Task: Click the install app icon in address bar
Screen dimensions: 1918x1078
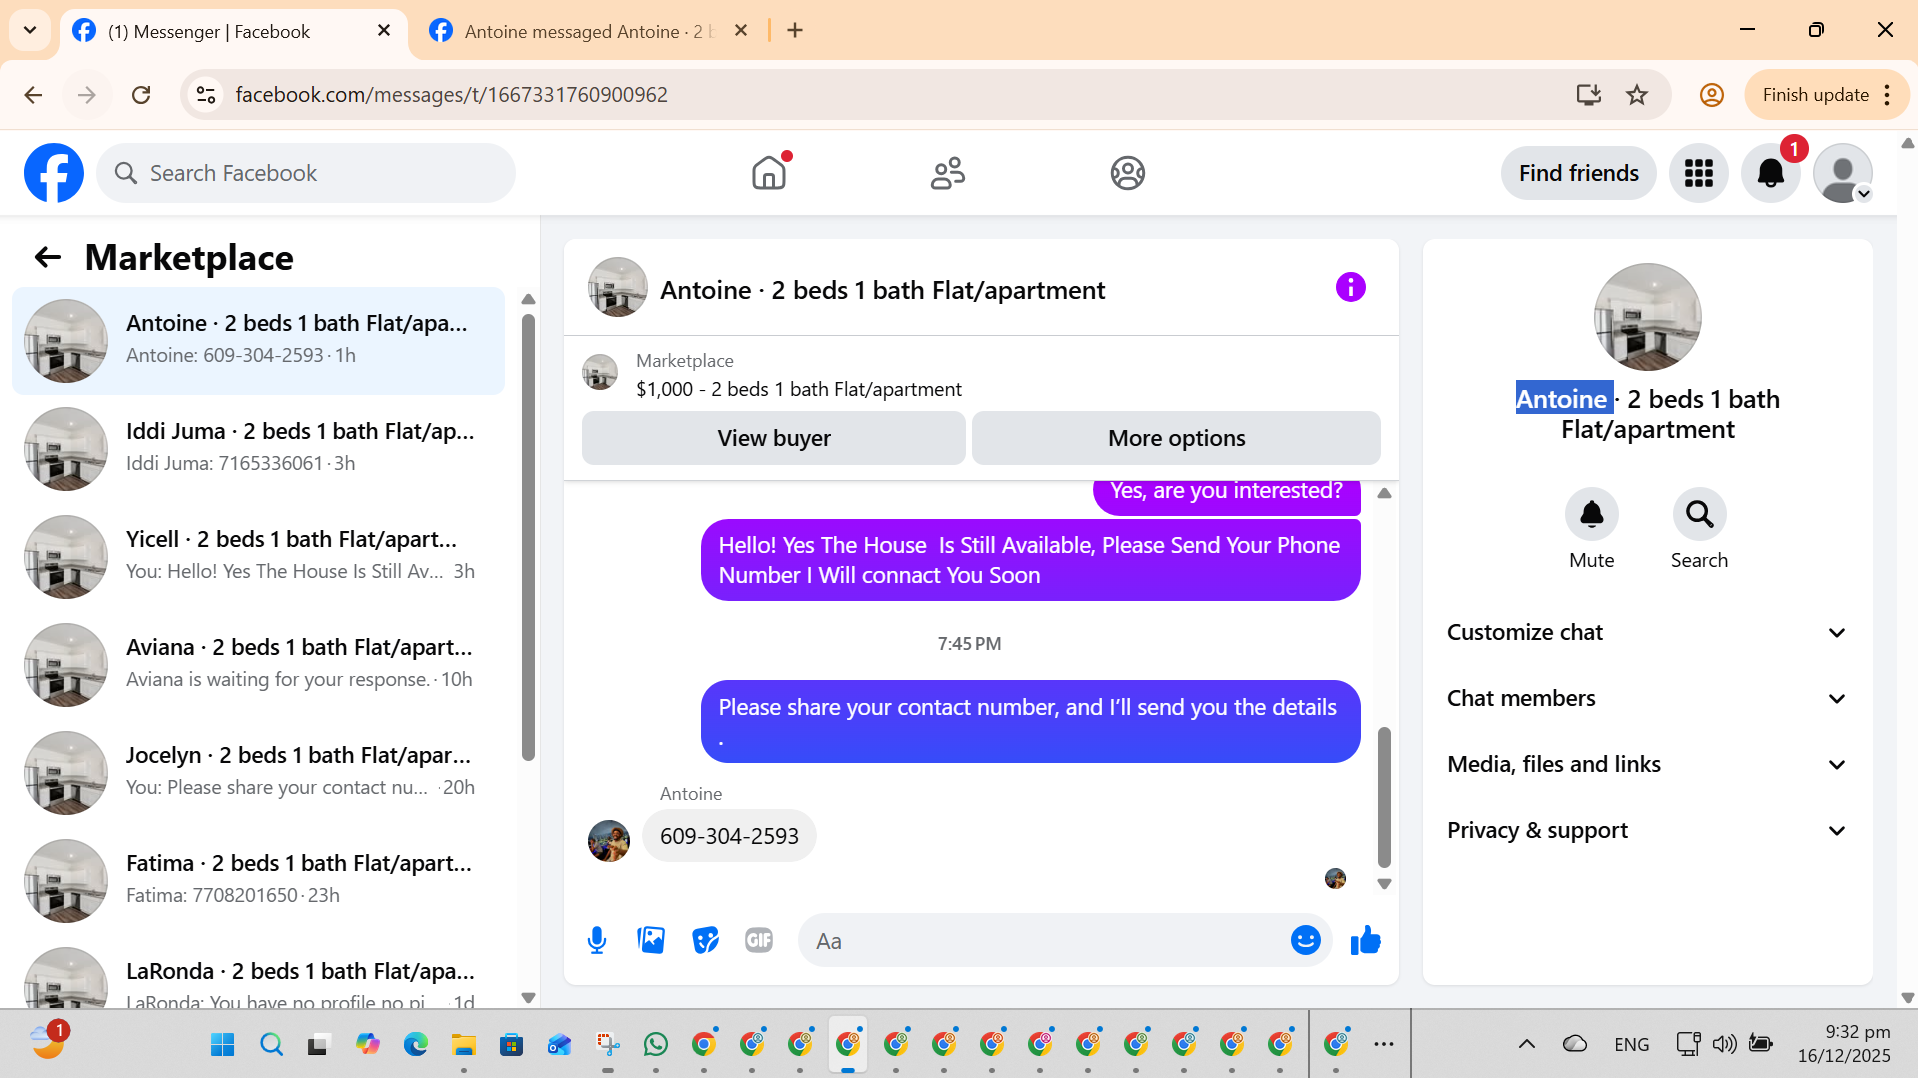Action: click(1588, 95)
